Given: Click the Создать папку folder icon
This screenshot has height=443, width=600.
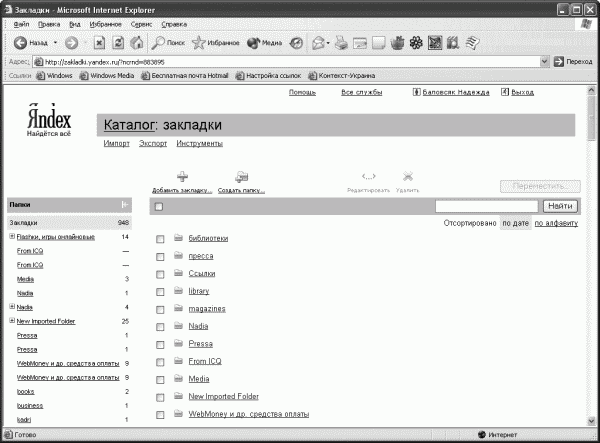Looking at the screenshot, I should [x=241, y=176].
